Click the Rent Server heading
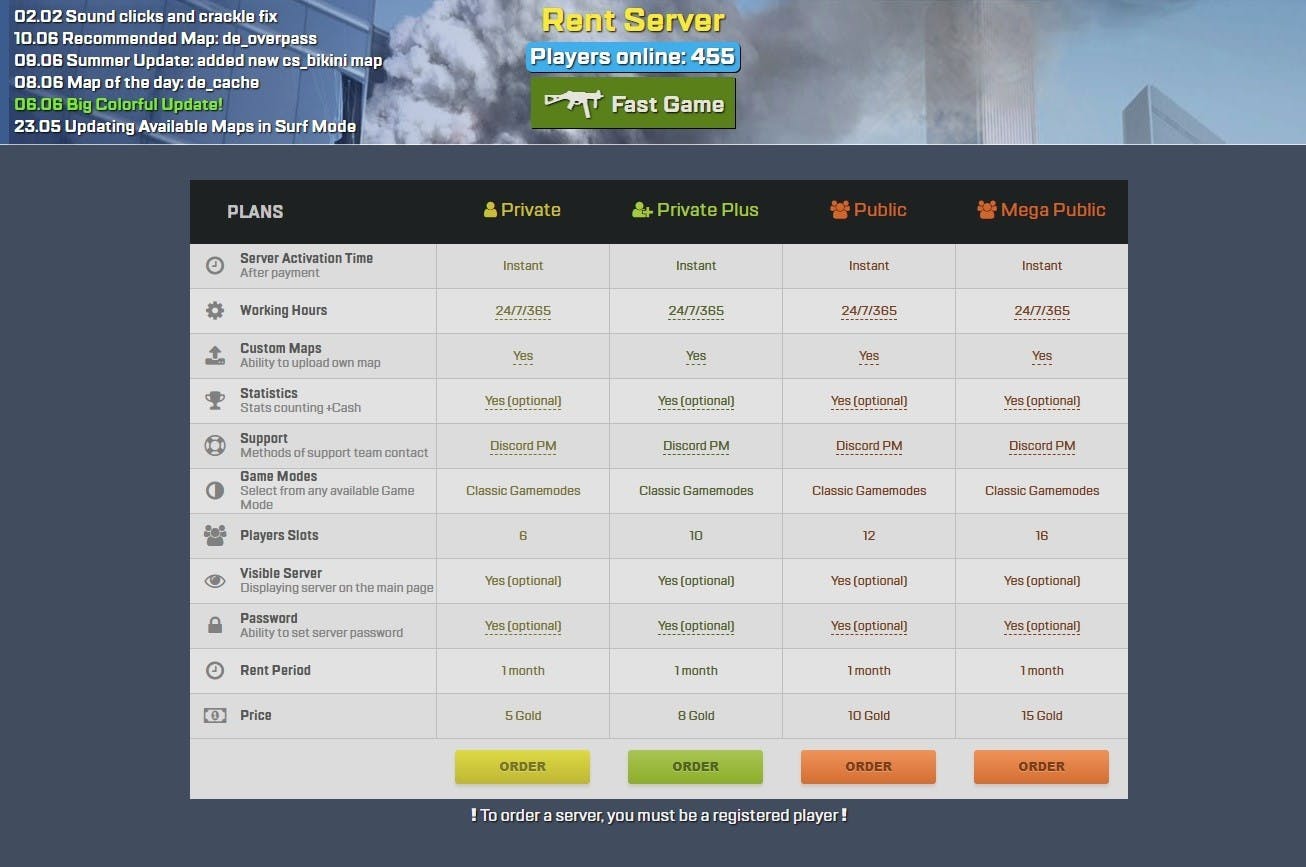This screenshot has width=1306, height=867. tap(634, 20)
